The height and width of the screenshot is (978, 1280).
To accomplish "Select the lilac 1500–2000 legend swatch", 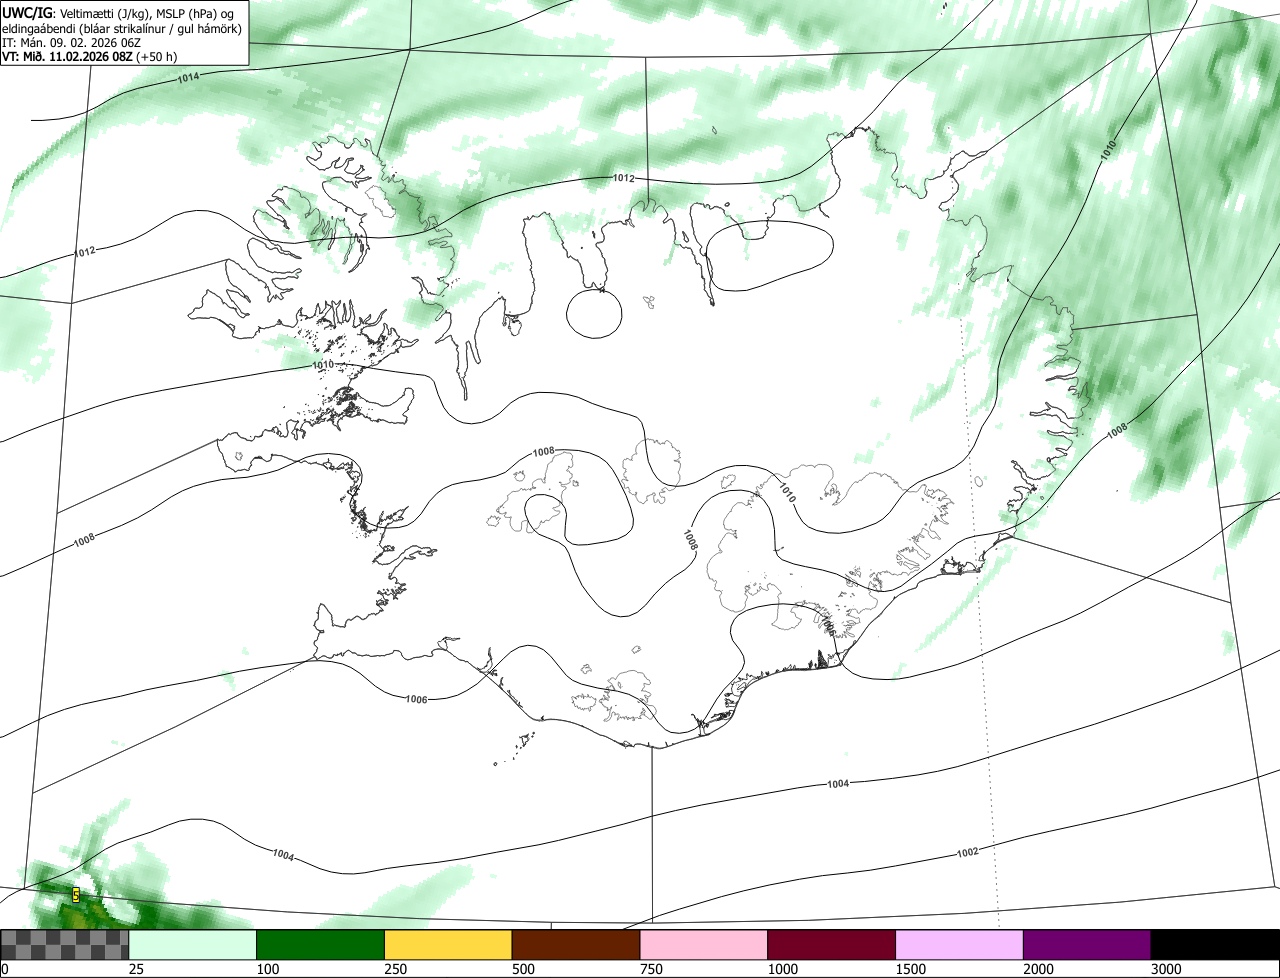I will (960, 945).
